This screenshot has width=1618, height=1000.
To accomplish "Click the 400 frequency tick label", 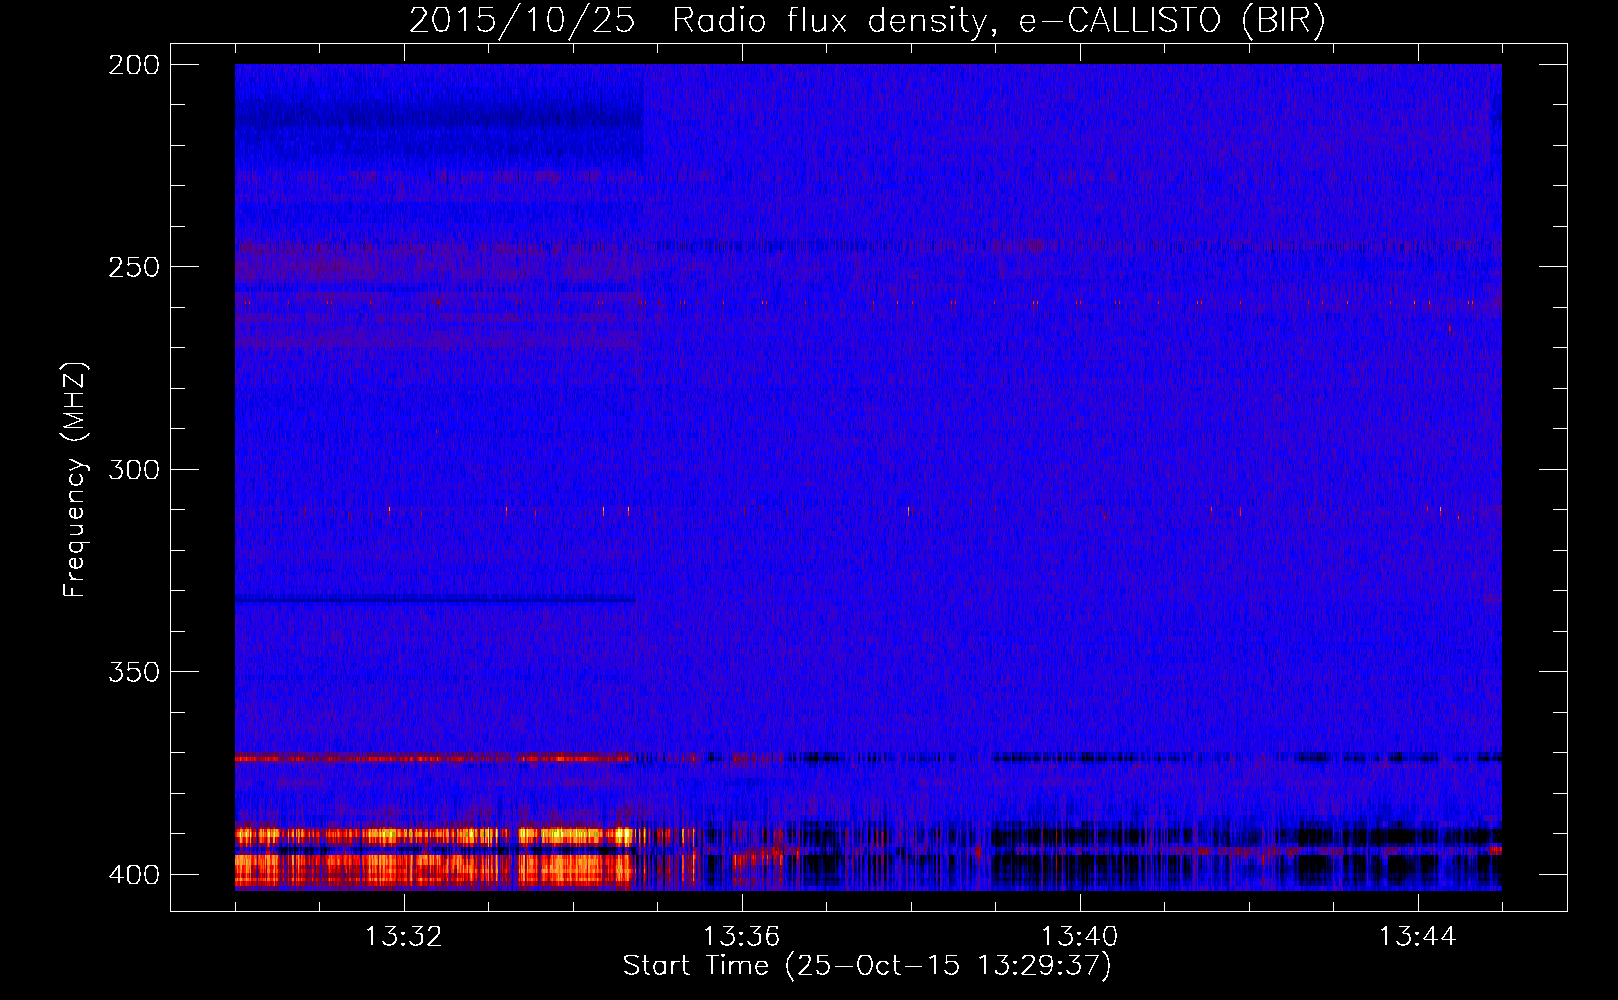I will [133, 874].
